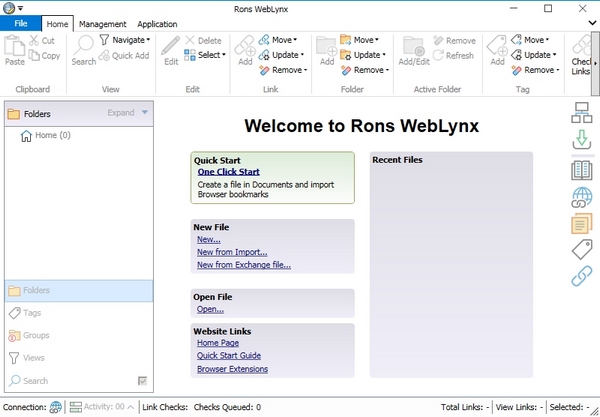Click the Paste clipboard icon

click(x=14, y=46)
